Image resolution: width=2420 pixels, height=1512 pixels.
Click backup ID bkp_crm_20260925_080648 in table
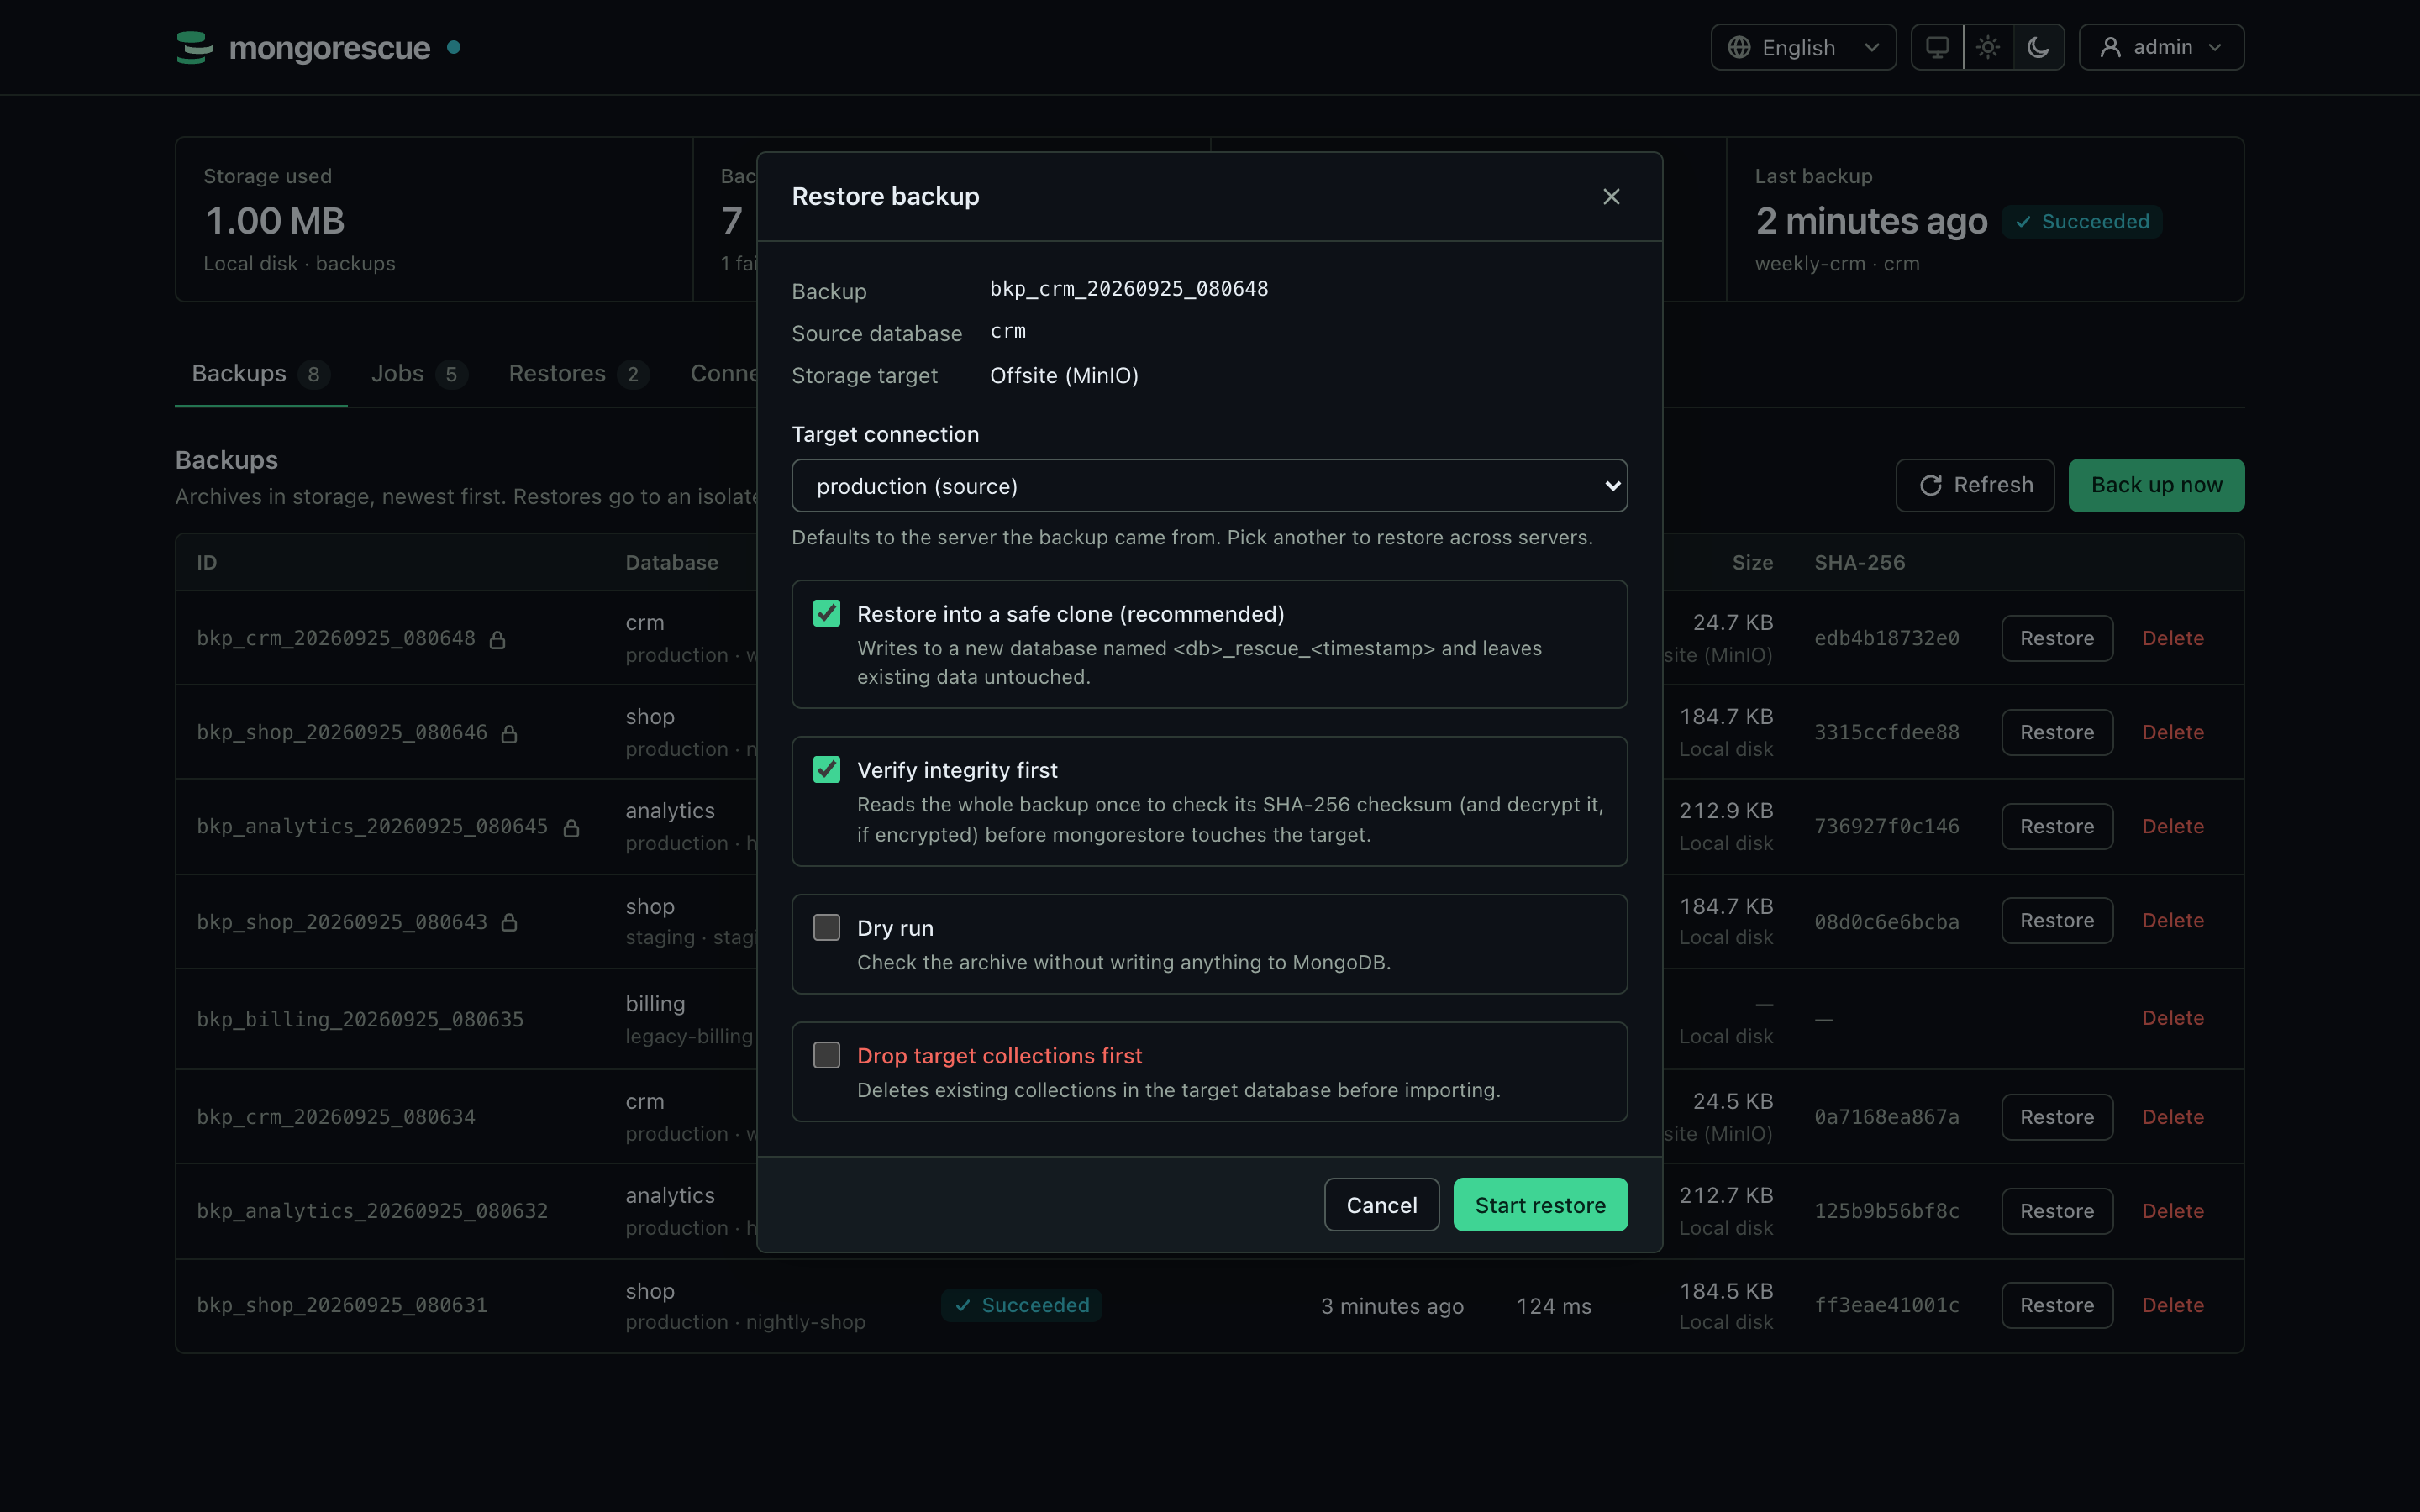[x=336, y=638]
